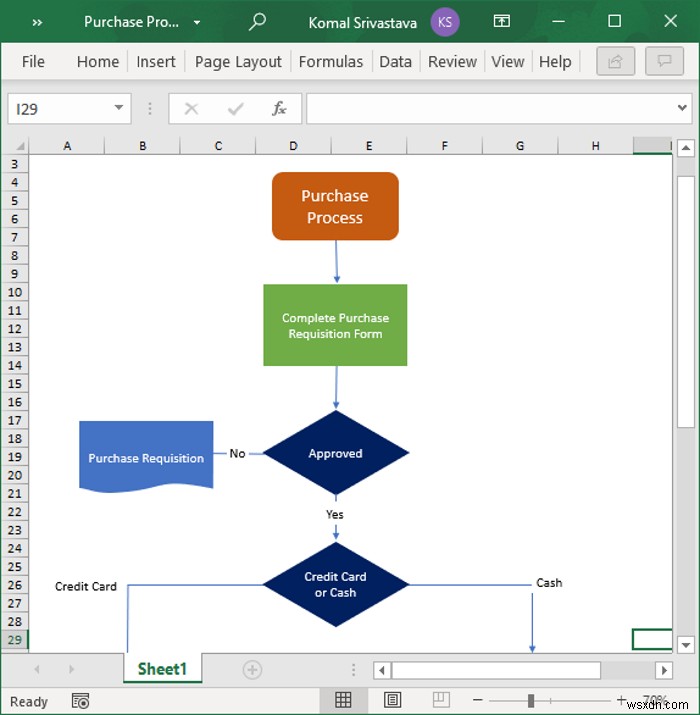Open Ribbon Display Options icon
Viewport: 700px width, 715px height.
coord(502,21)
